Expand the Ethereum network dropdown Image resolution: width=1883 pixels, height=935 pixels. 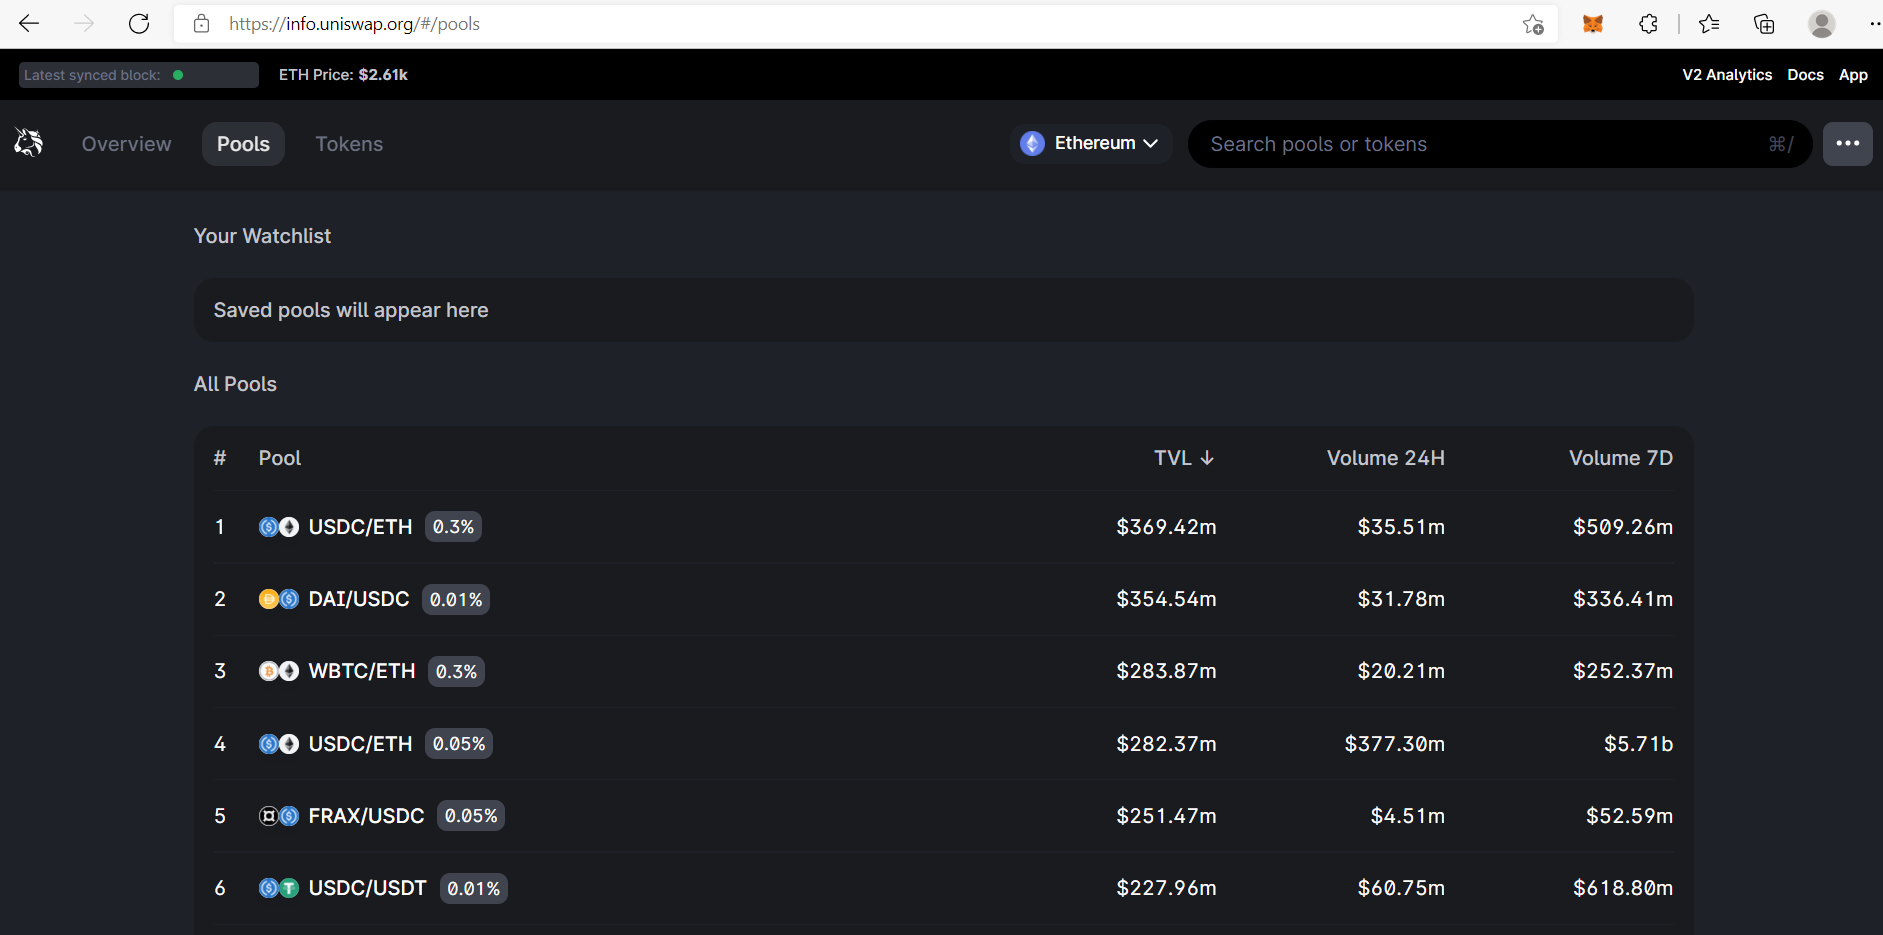(x=1090, y=144)
